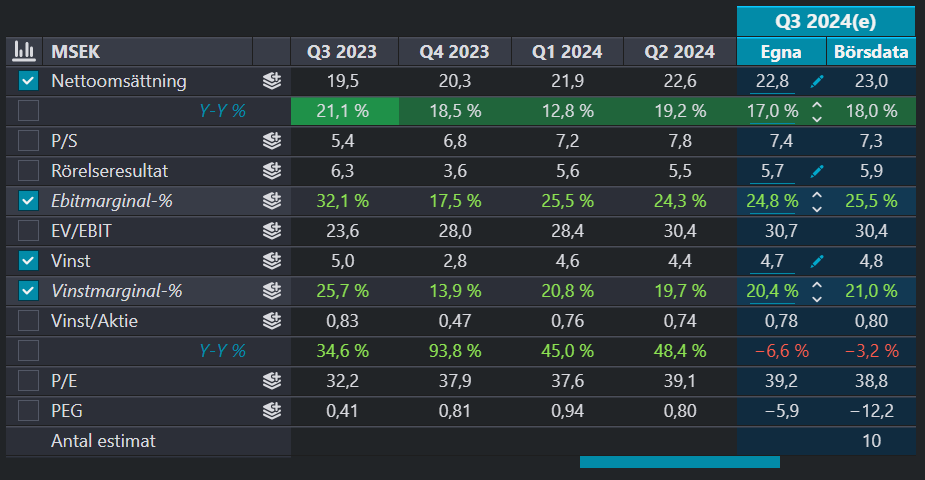
Task: Check the Y-Y % box under Vinst/Aktie
Action: tap(28, 351)
